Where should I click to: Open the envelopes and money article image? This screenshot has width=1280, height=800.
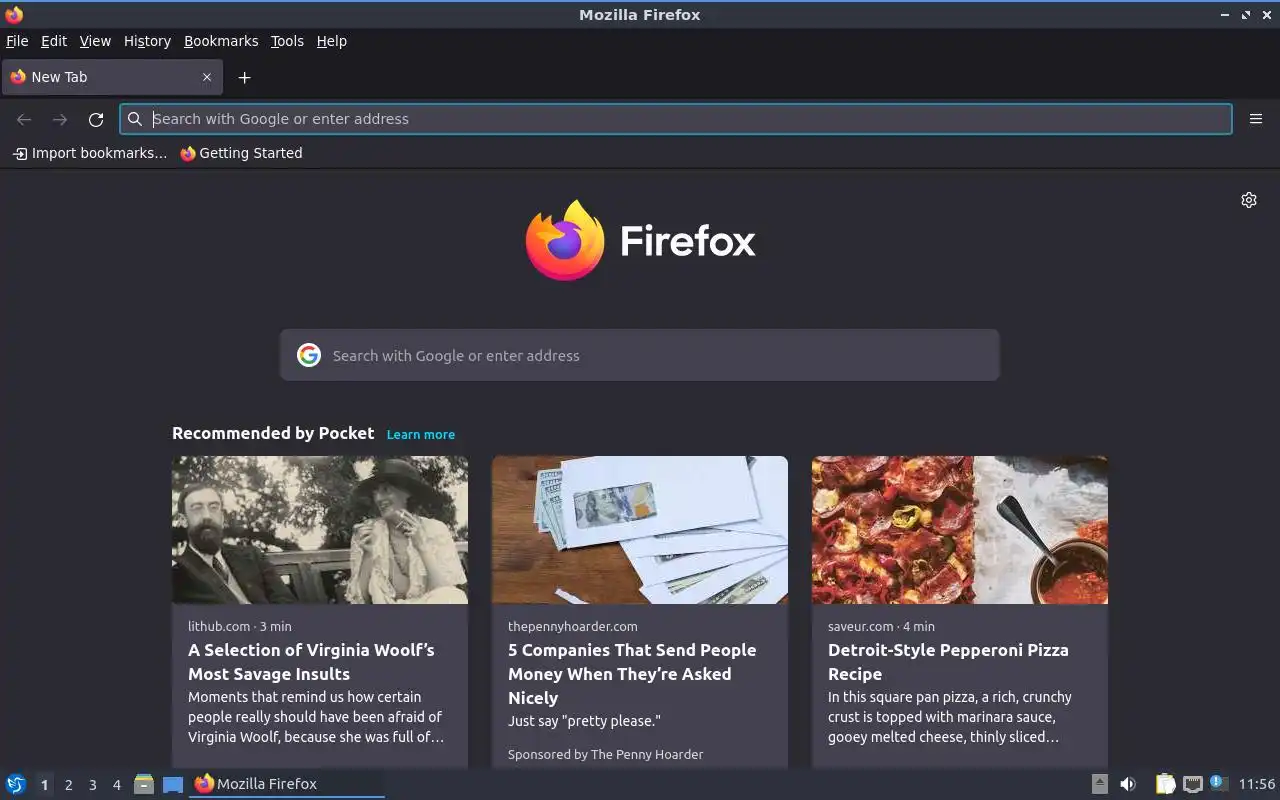click(x=640, y=530)
